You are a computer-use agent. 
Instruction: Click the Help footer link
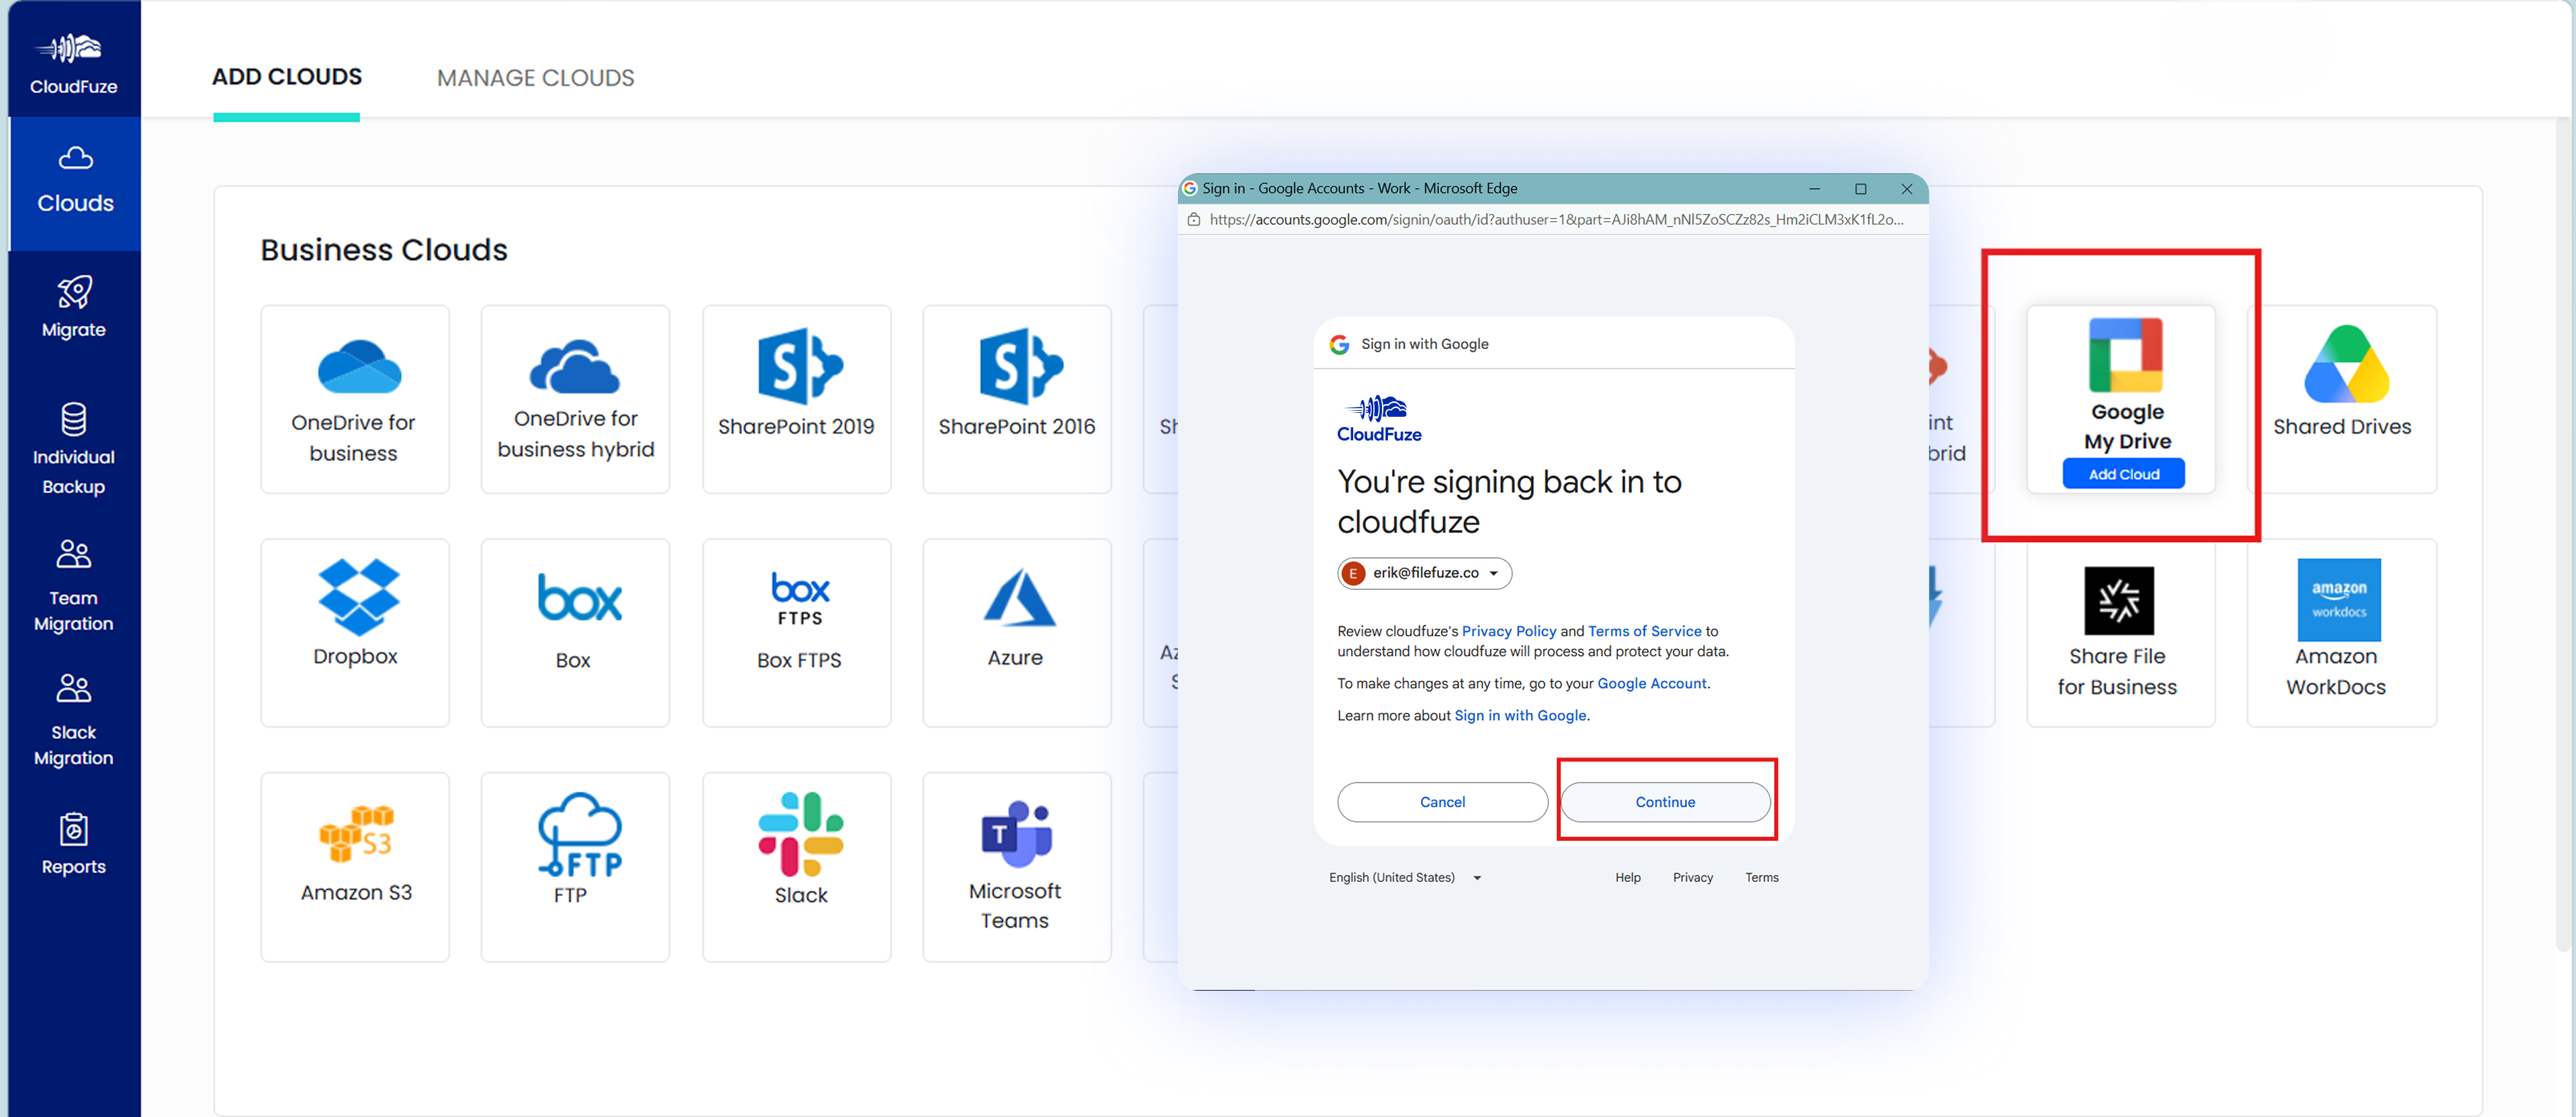tap(1628, 878)
